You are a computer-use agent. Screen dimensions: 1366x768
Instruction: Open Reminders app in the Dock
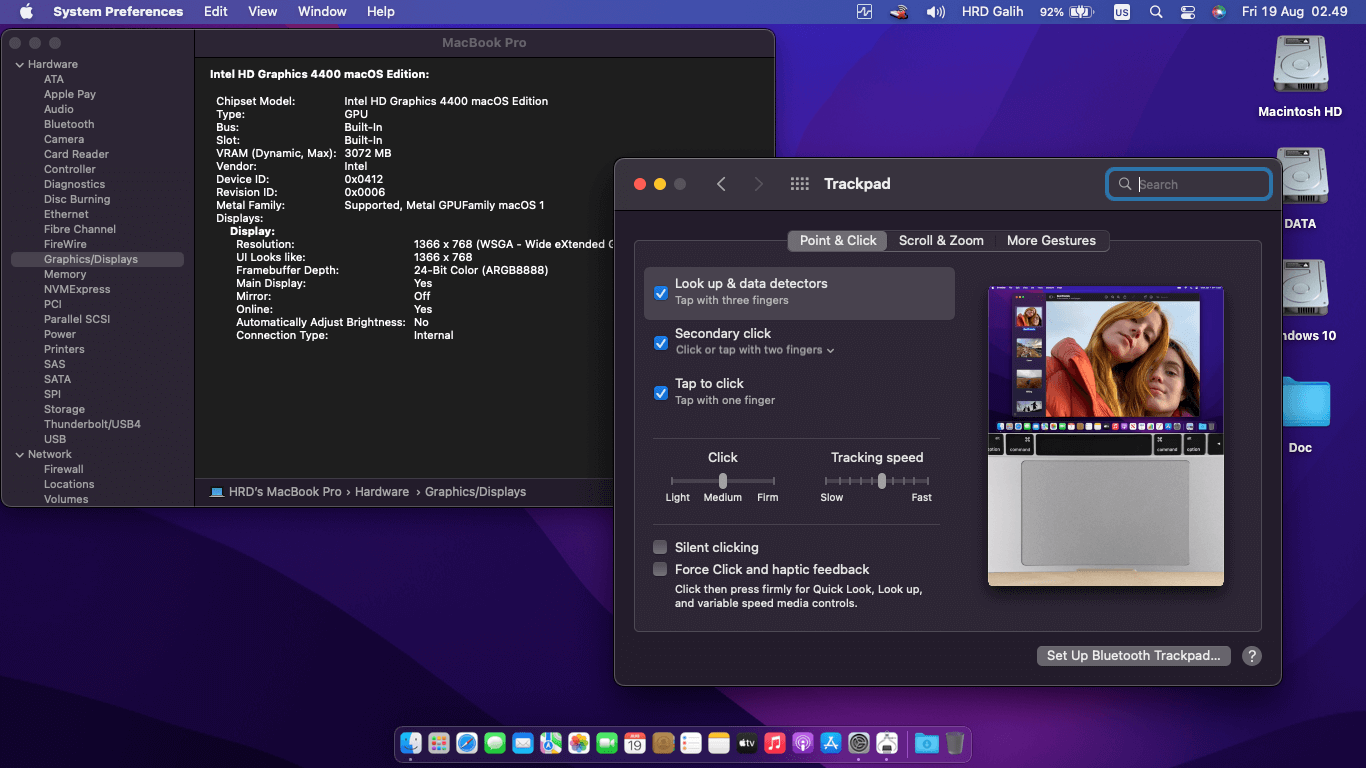691,743
